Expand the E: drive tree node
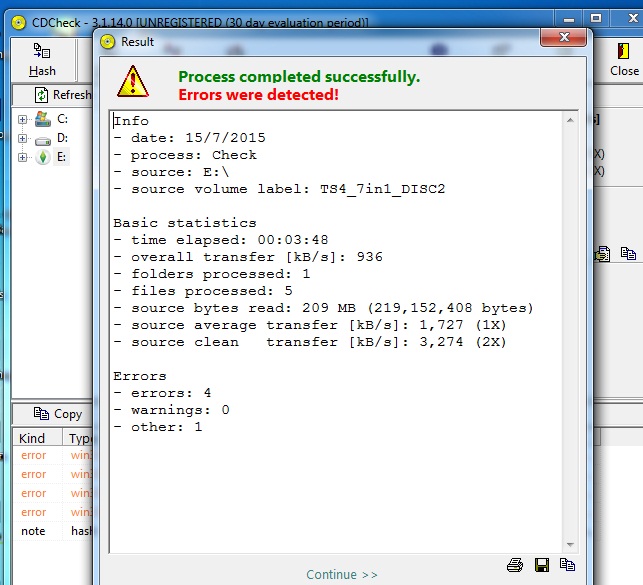The width and height of the screenshot is (643, 585). 22,157
